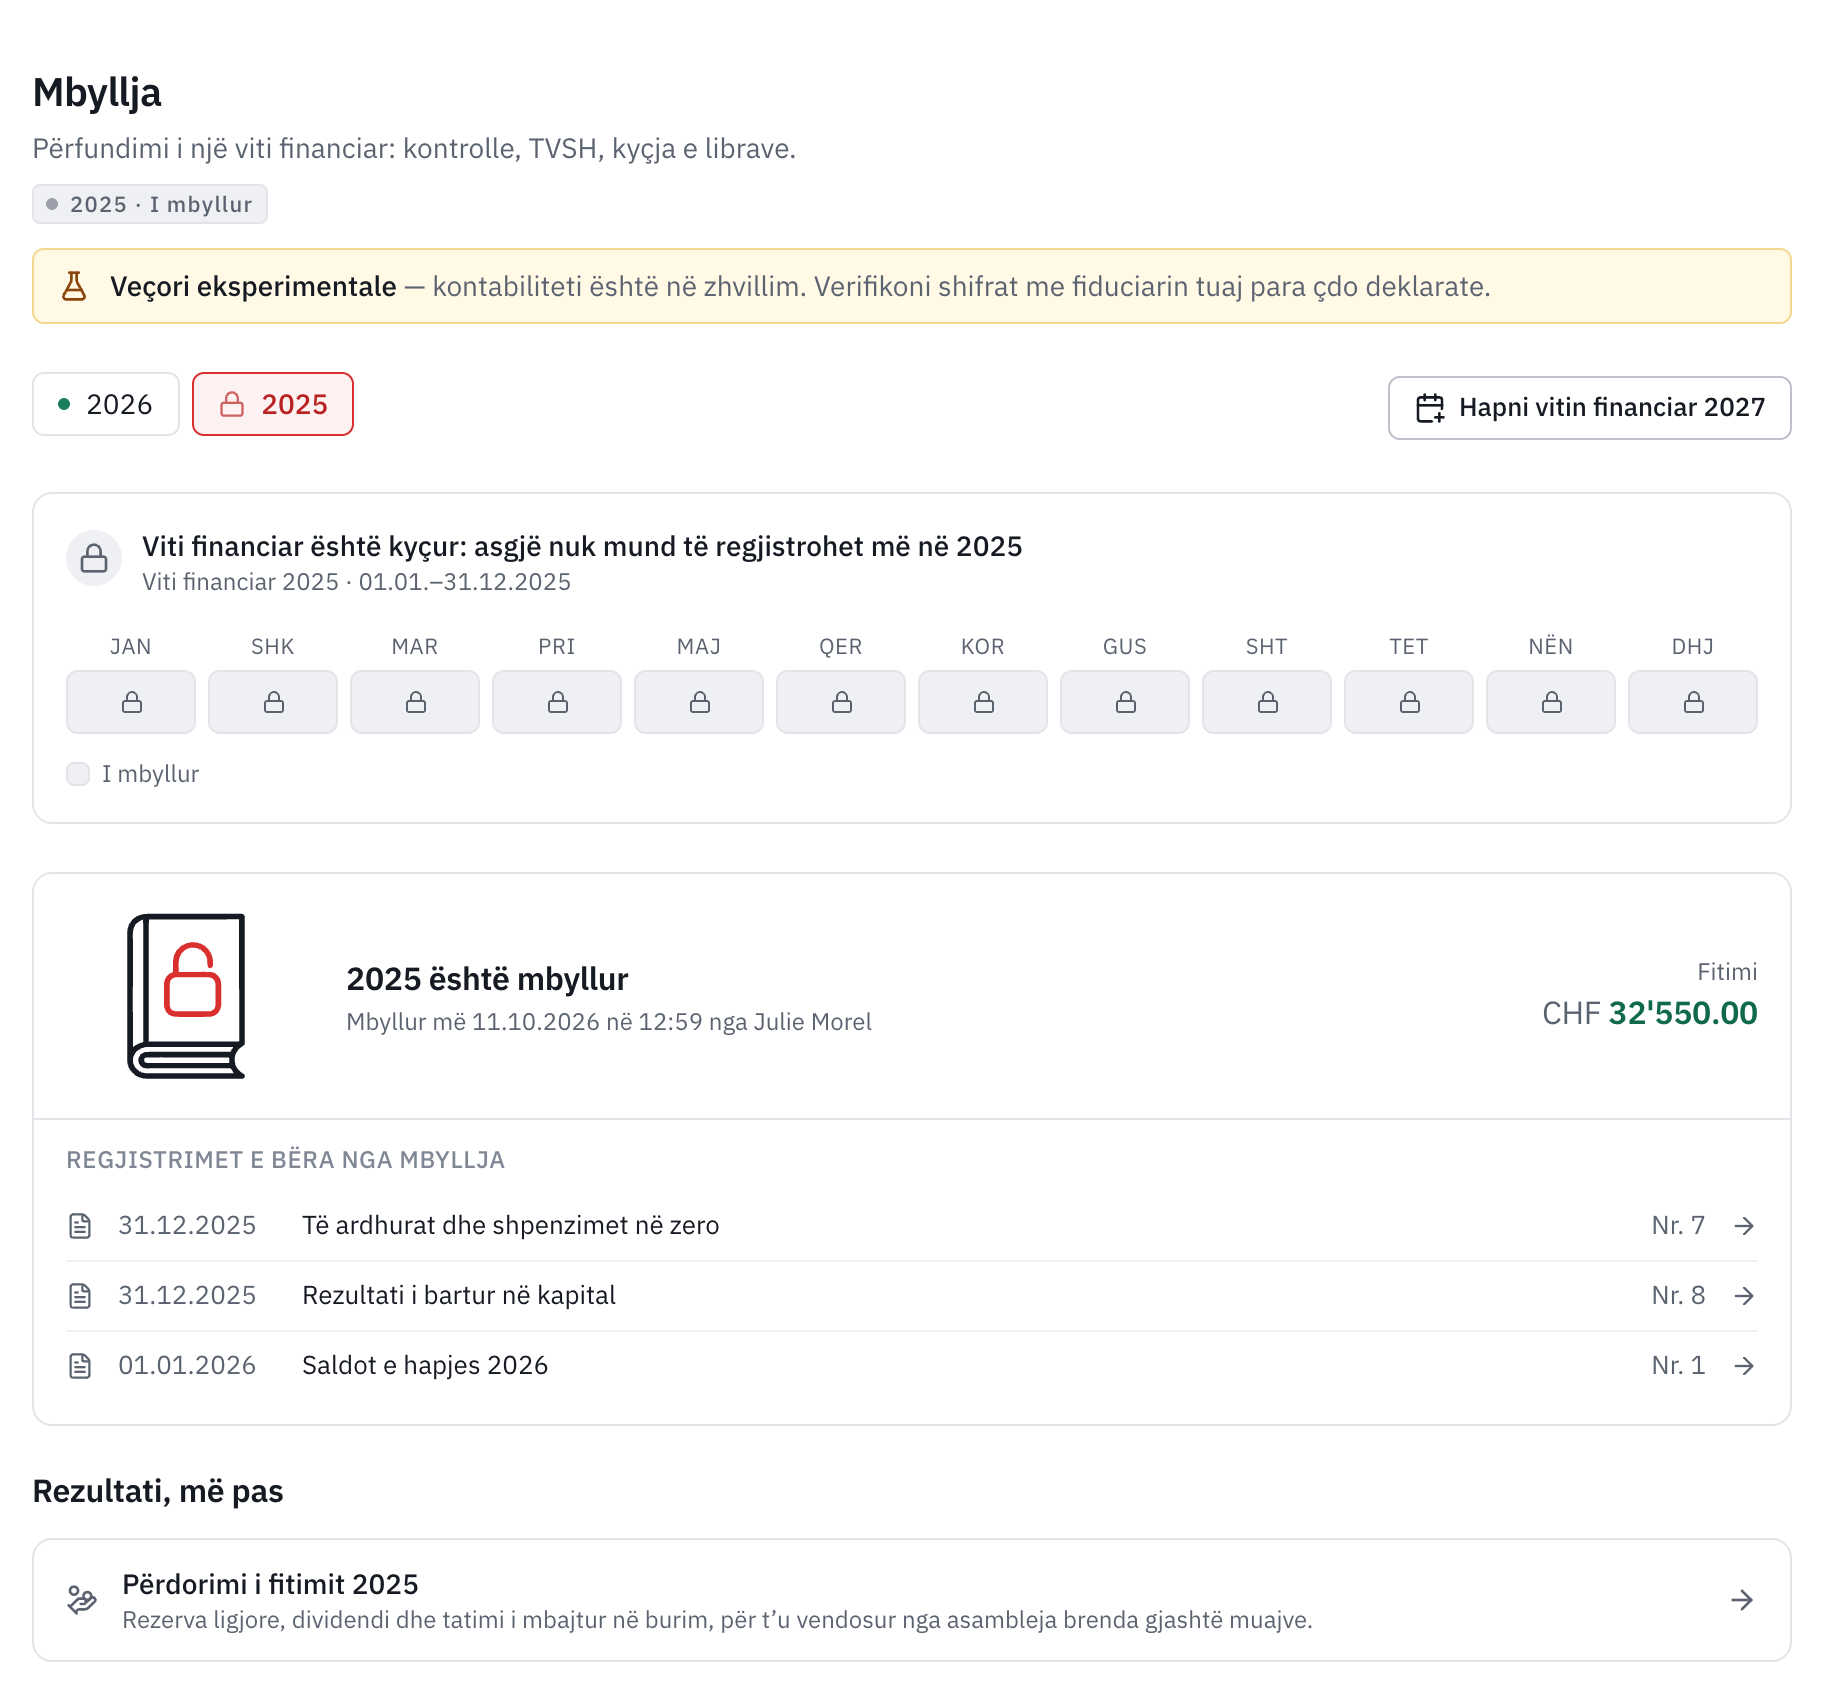Click the MAR locked month cell
This screenshot has height=1688, width=1824.
point(415,702)
